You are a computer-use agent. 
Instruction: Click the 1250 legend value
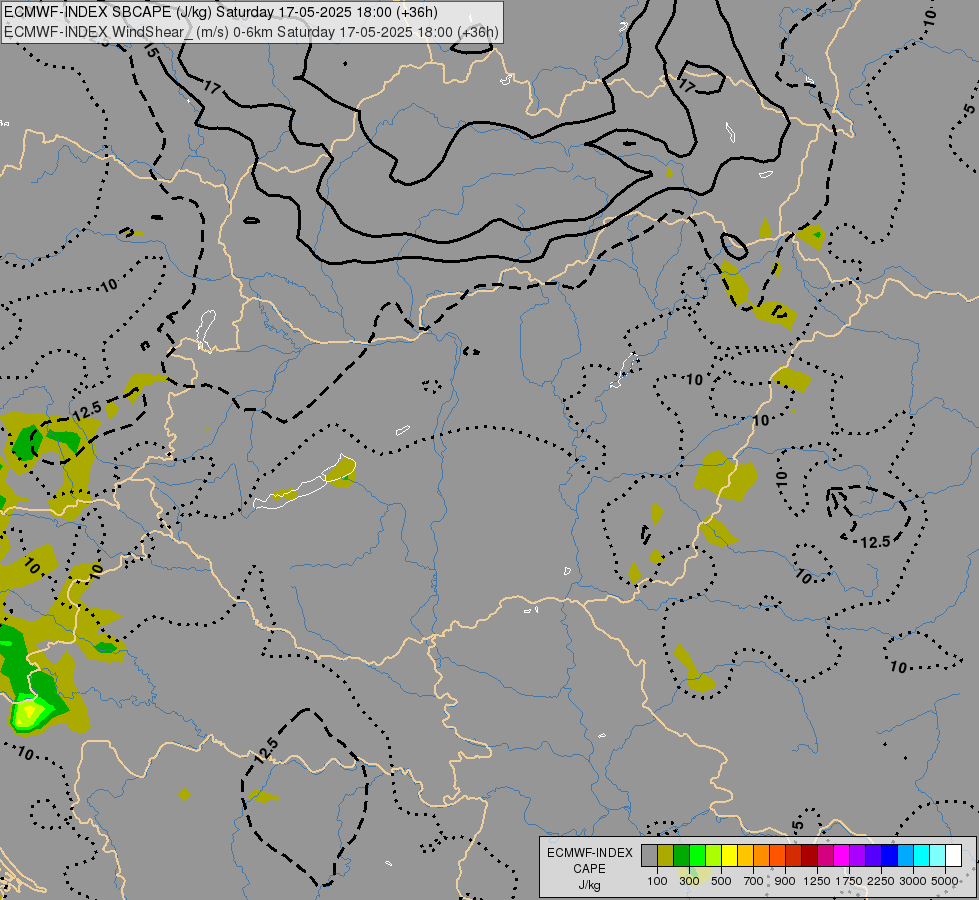tap(817, 881)
